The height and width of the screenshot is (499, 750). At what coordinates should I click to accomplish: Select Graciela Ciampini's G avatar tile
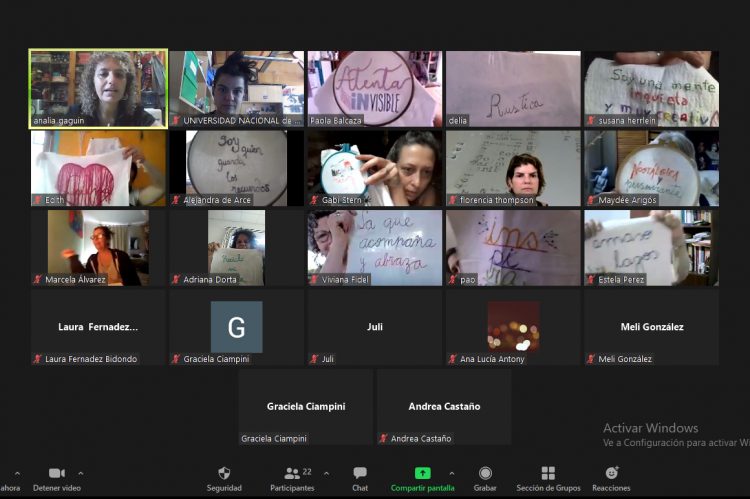236,327
